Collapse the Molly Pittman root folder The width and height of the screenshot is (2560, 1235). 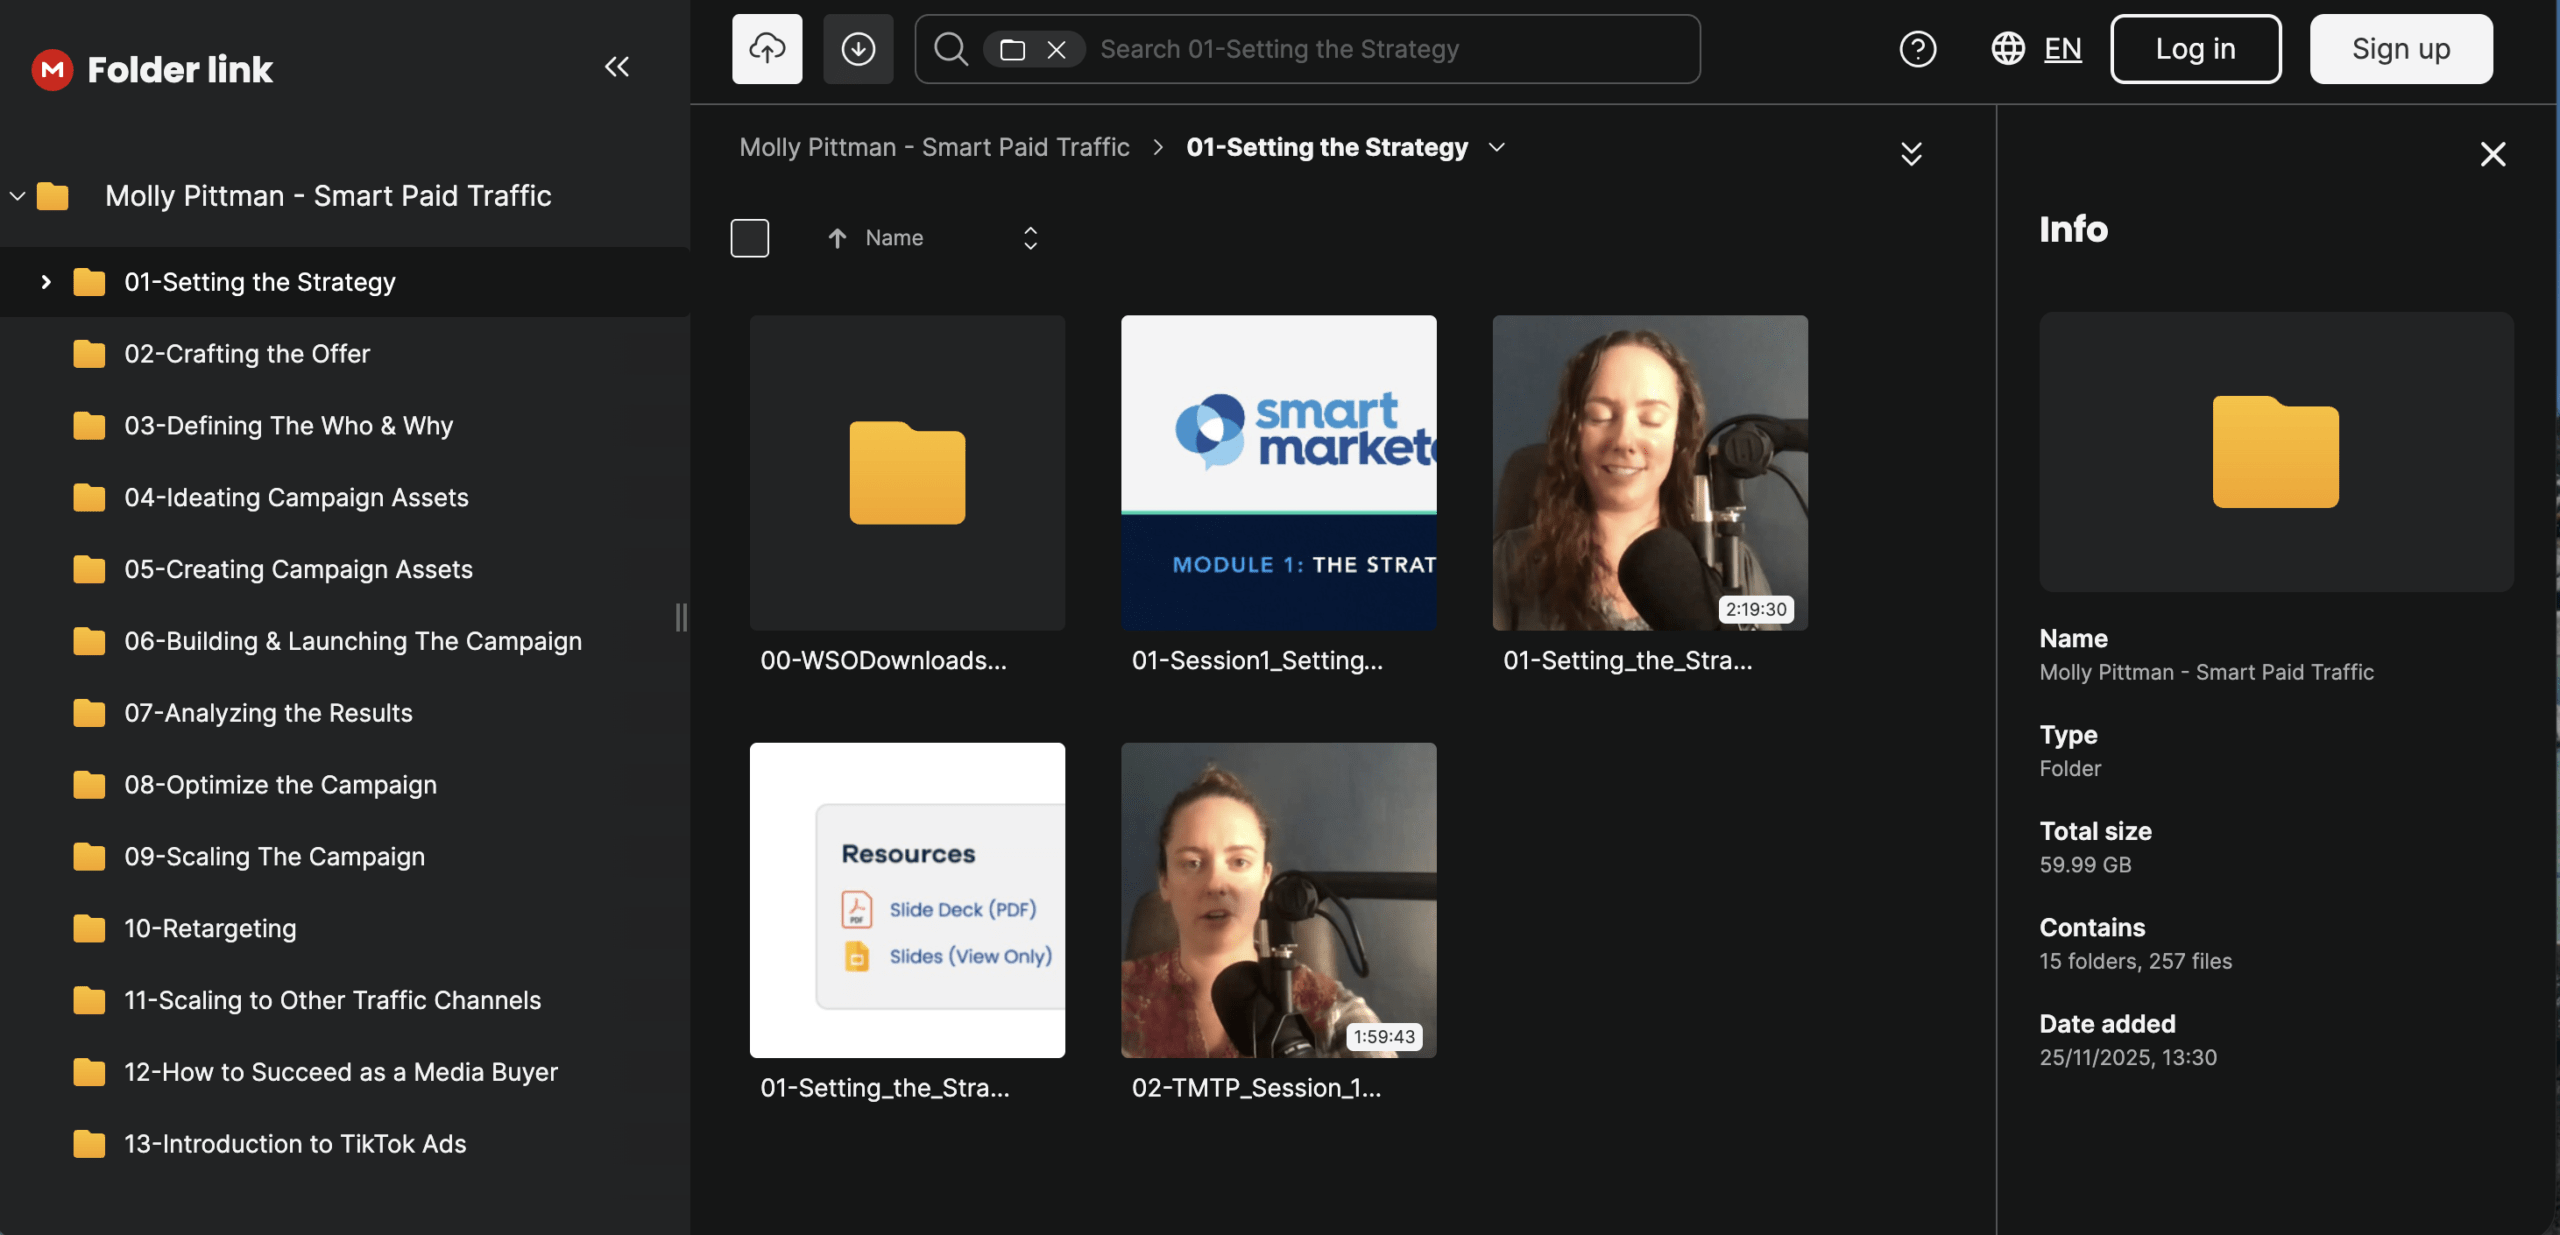coord(17,196)
